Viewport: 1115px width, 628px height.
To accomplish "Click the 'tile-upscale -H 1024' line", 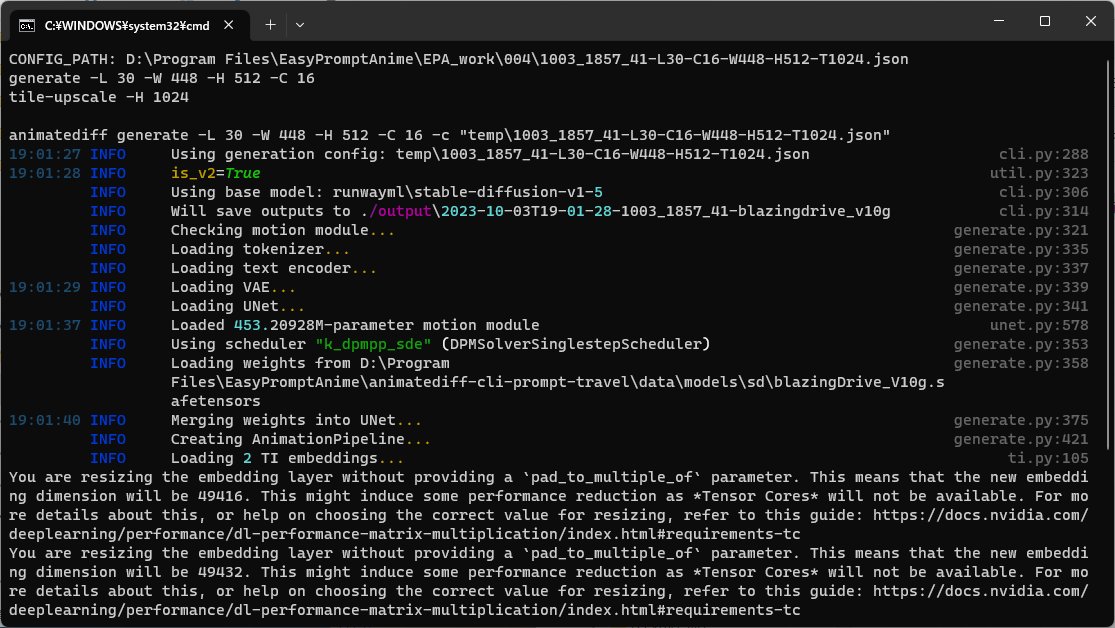I will (99, 97).
